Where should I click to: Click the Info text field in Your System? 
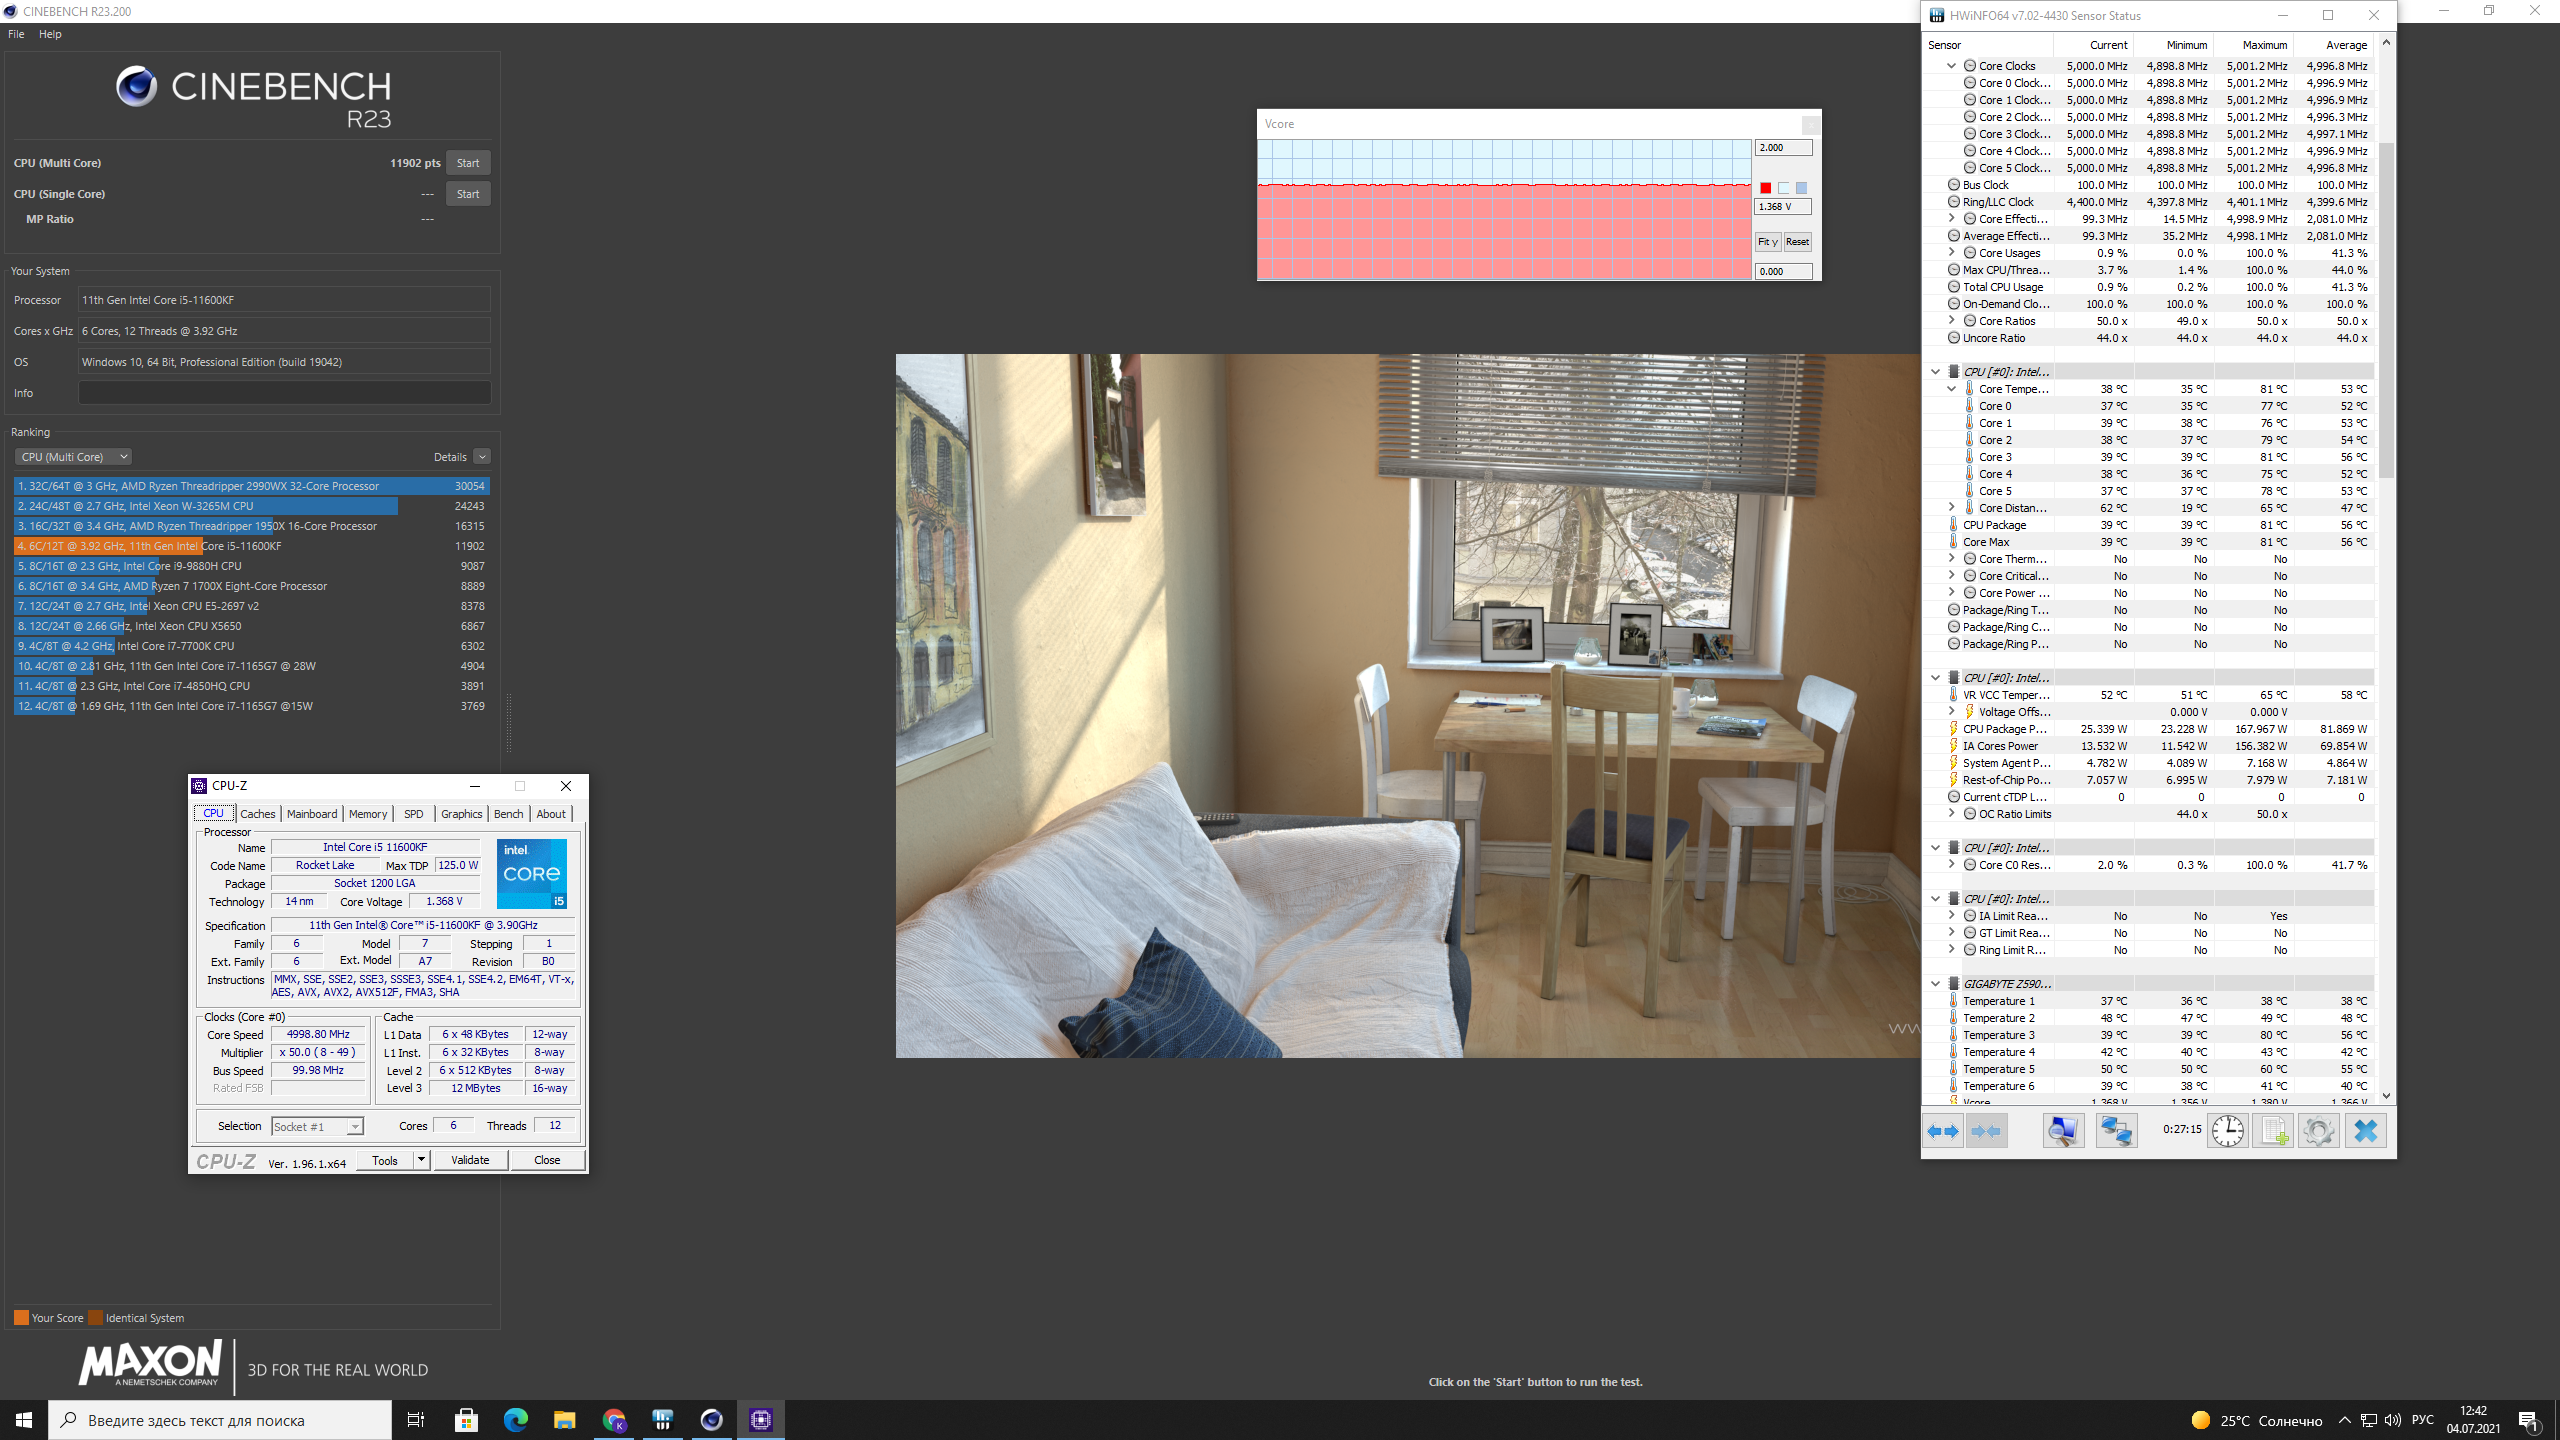pyautogui.click(x=284, y=393)
